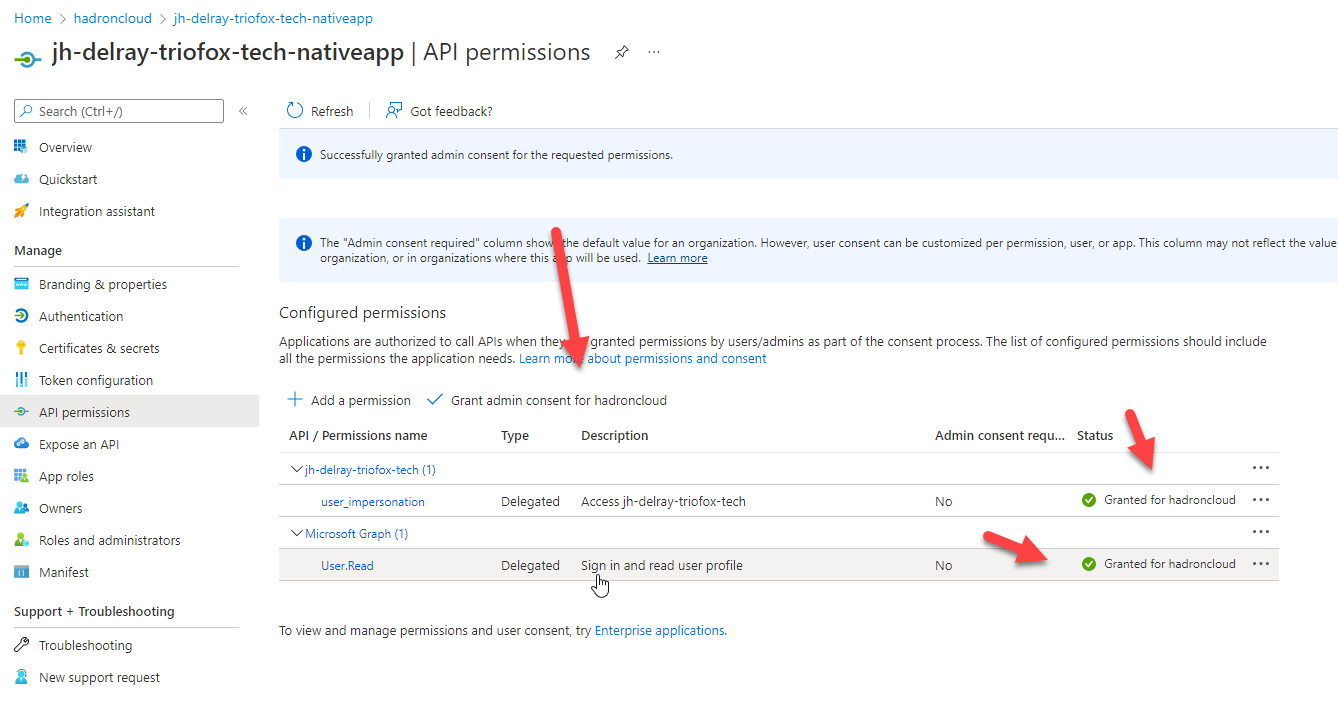Open the user_impersonation permission link

[373, 501]
